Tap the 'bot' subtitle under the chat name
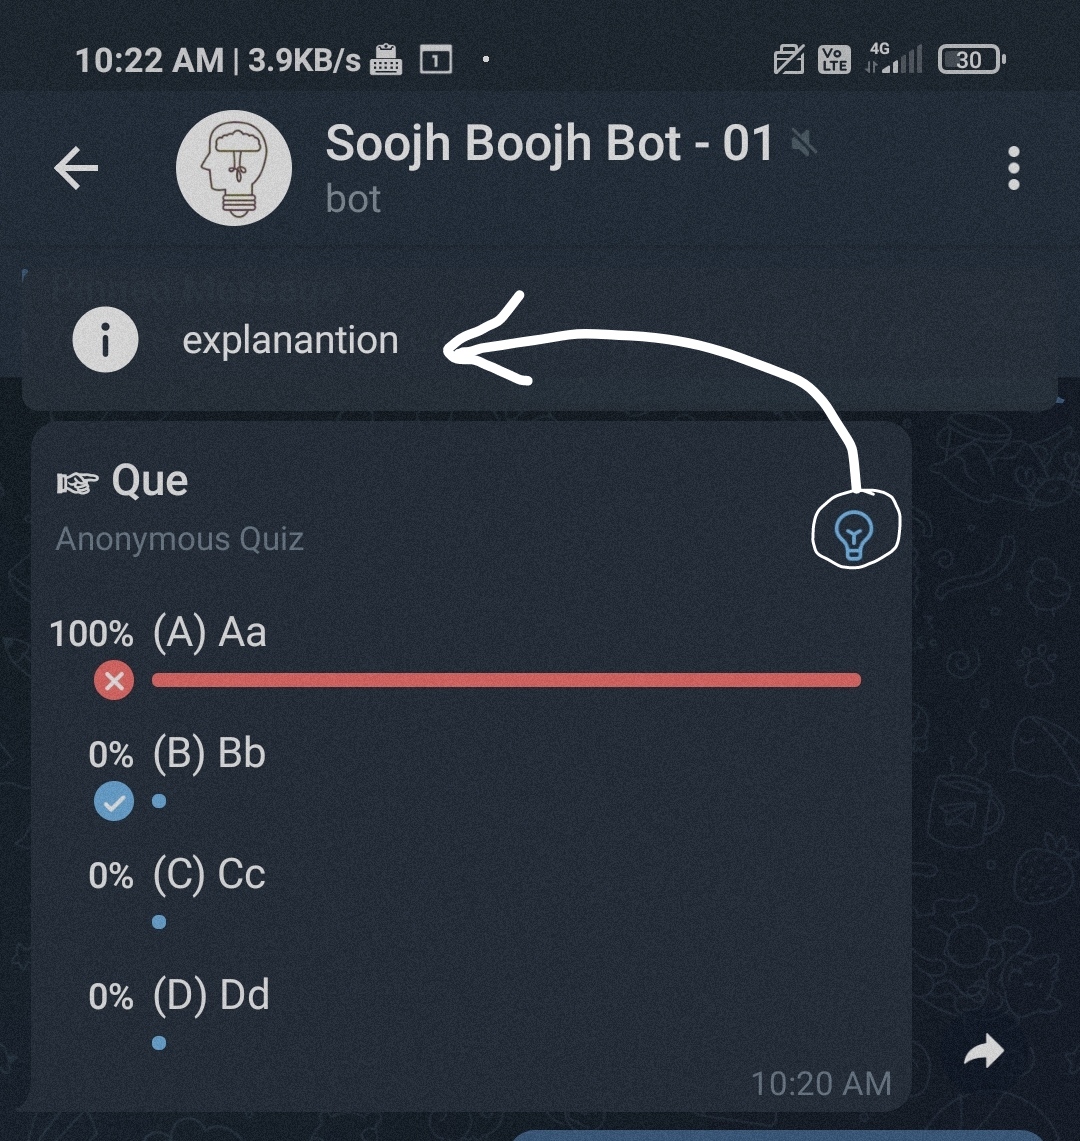 352,198
